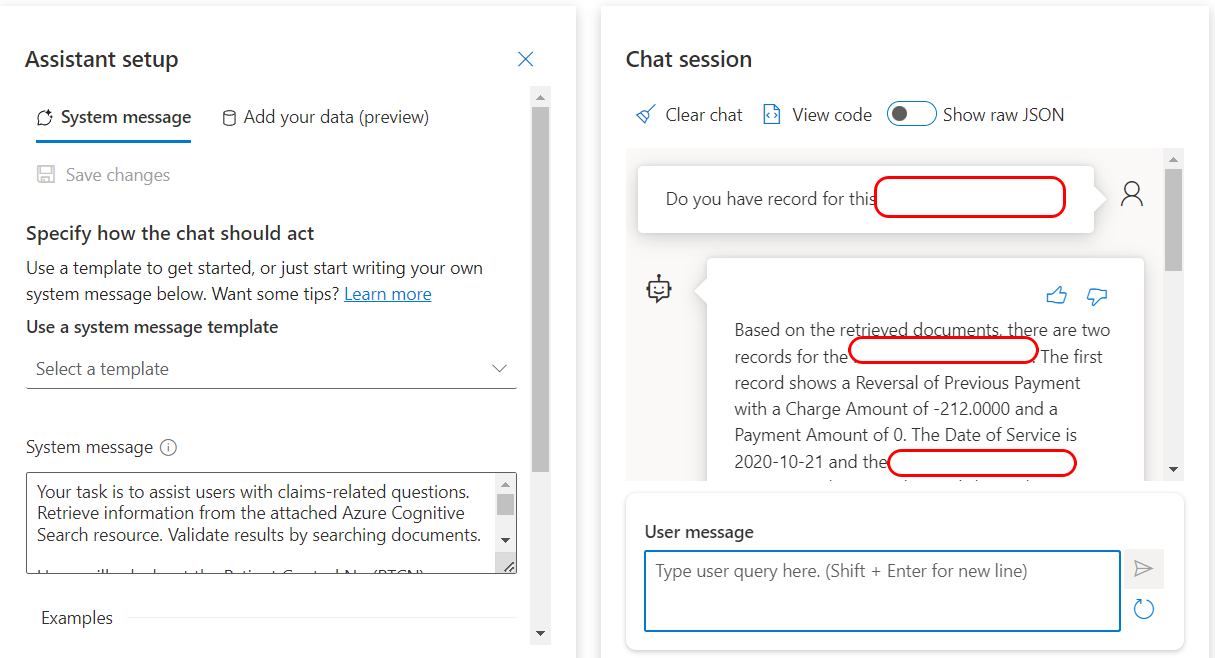Click the user avatar icon
1215x658 pixels.
point(1132,194)
